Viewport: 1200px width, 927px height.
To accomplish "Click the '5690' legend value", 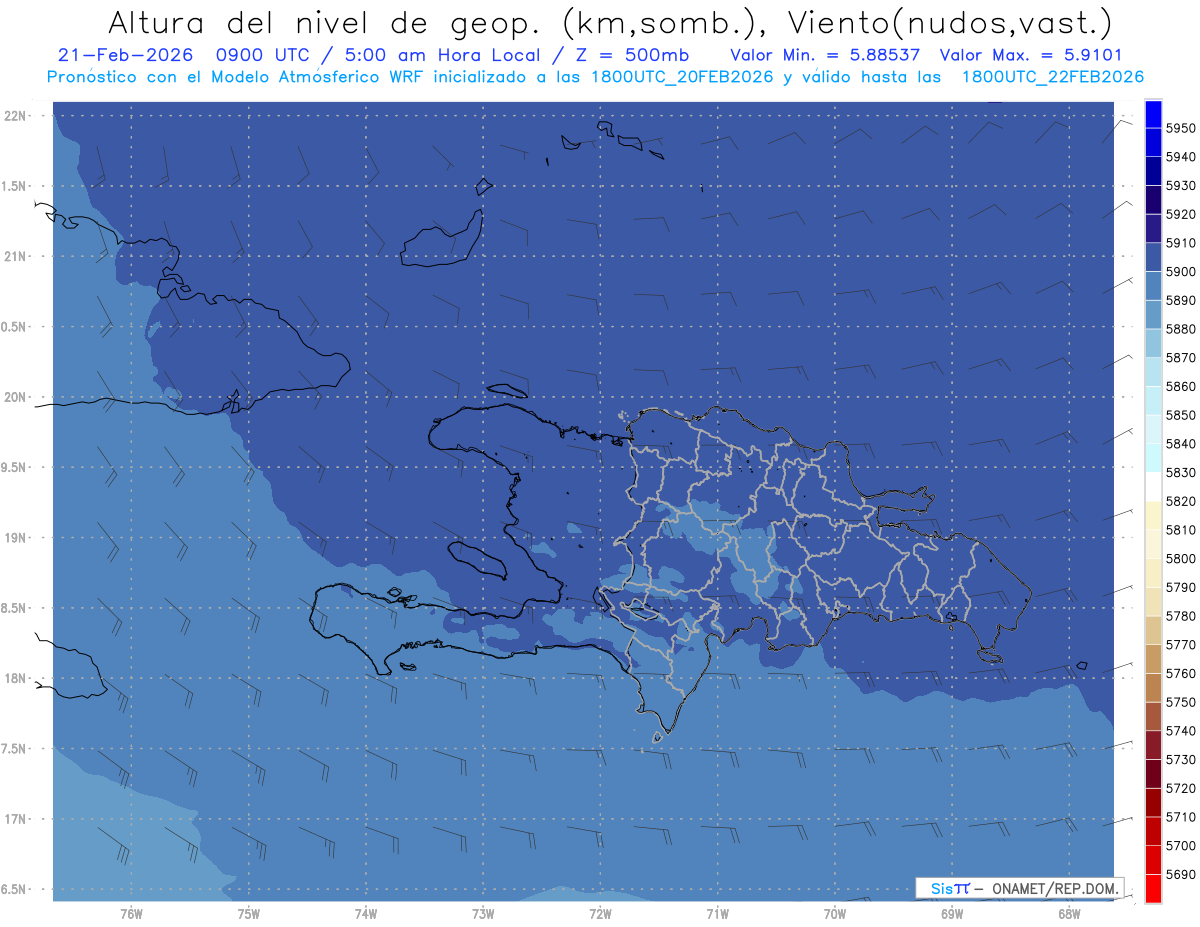I will coord(1181,874).
